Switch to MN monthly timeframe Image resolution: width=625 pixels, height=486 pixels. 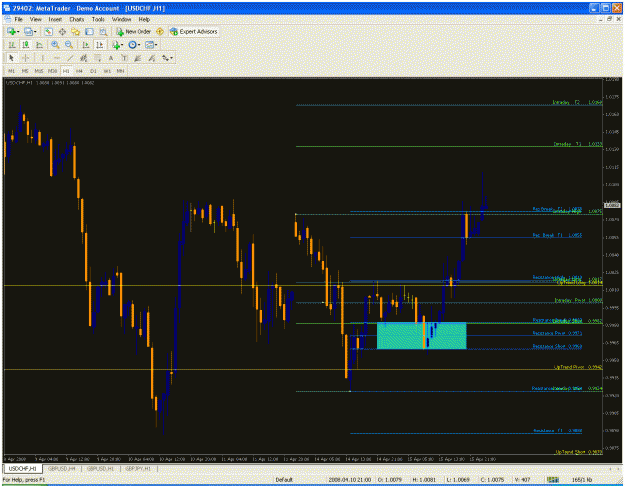(x=120, y=71)
